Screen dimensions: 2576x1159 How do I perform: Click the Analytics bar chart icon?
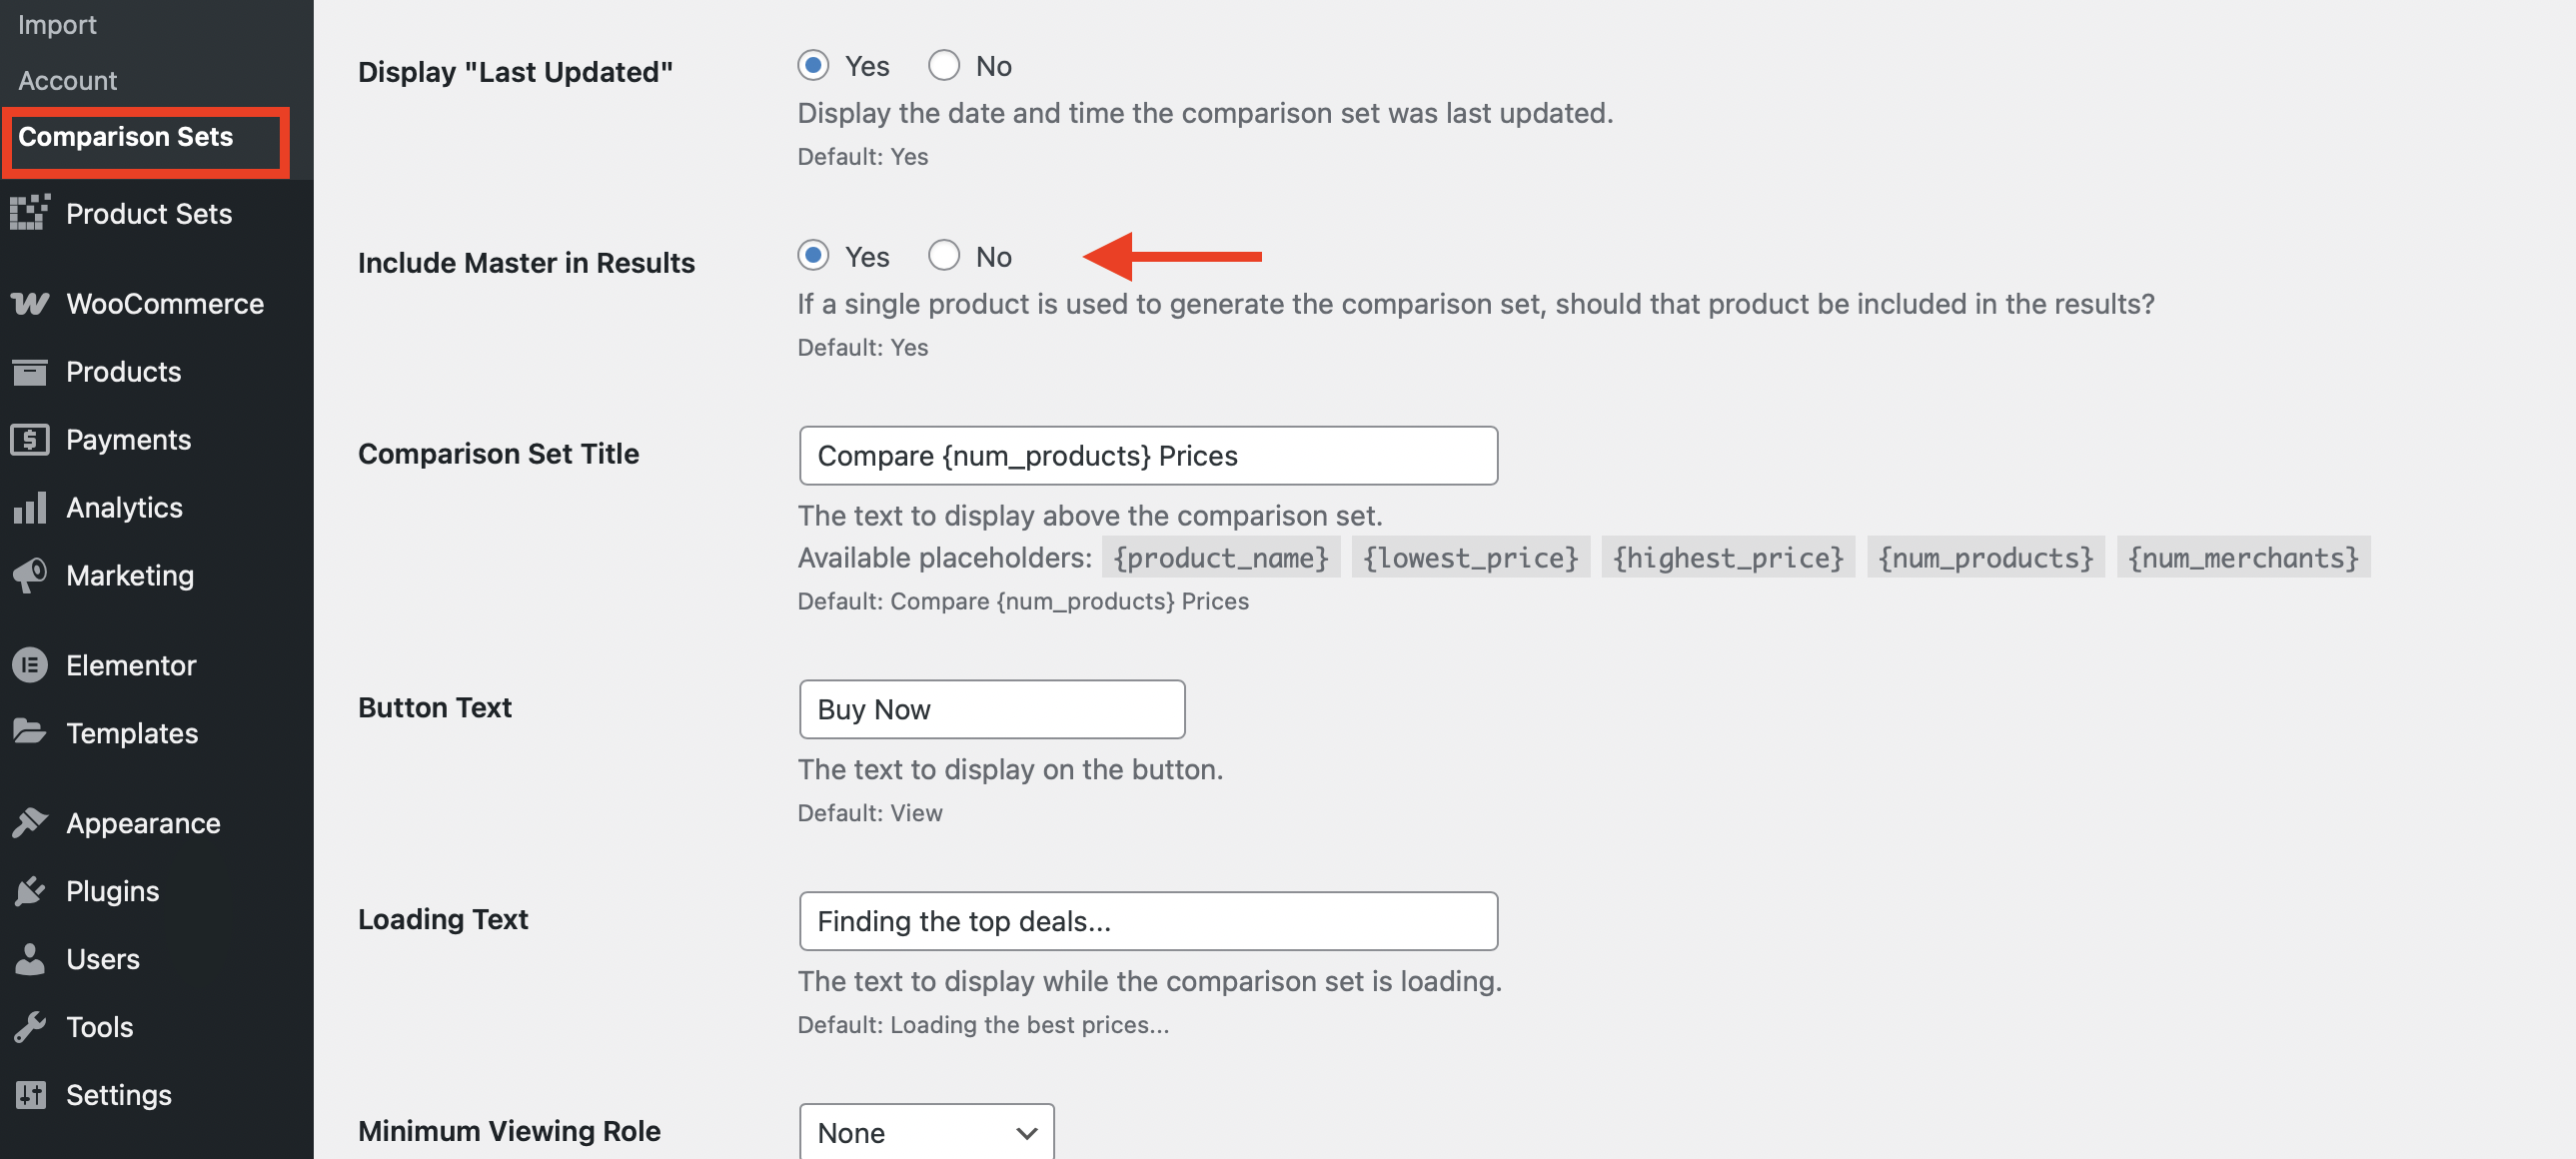coord(30,507)
